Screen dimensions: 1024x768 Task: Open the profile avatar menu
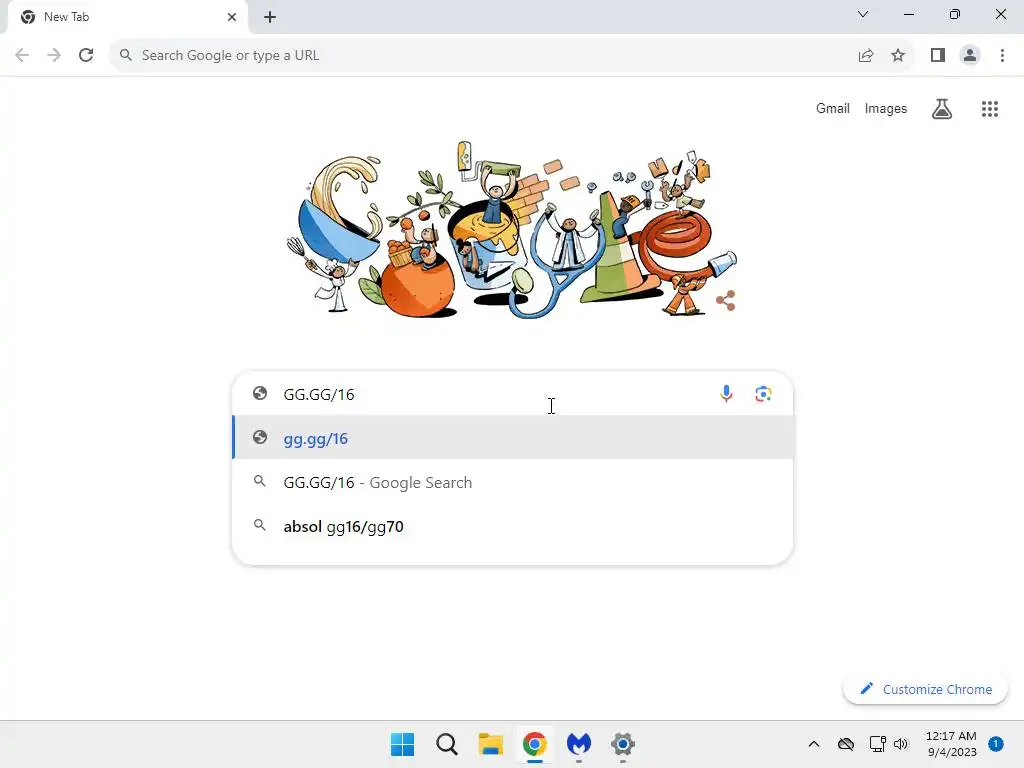tap(970, 56)
